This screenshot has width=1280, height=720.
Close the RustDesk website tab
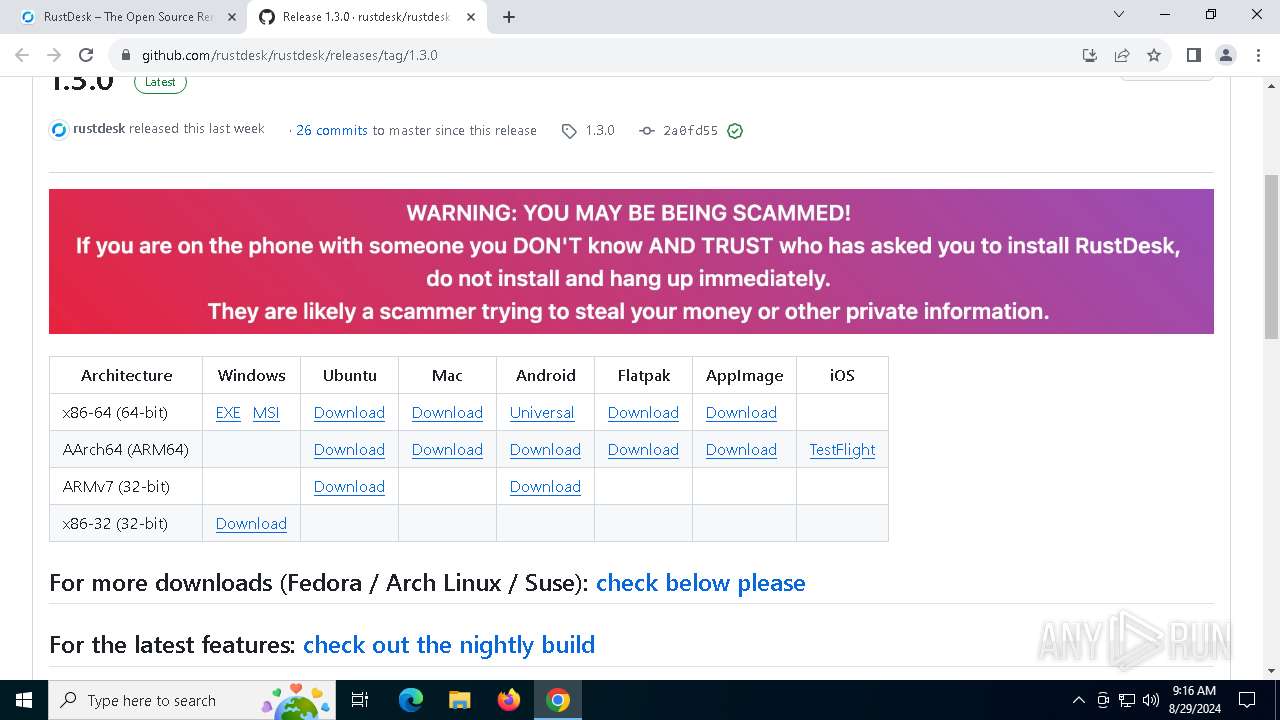(x=231, y=17)
